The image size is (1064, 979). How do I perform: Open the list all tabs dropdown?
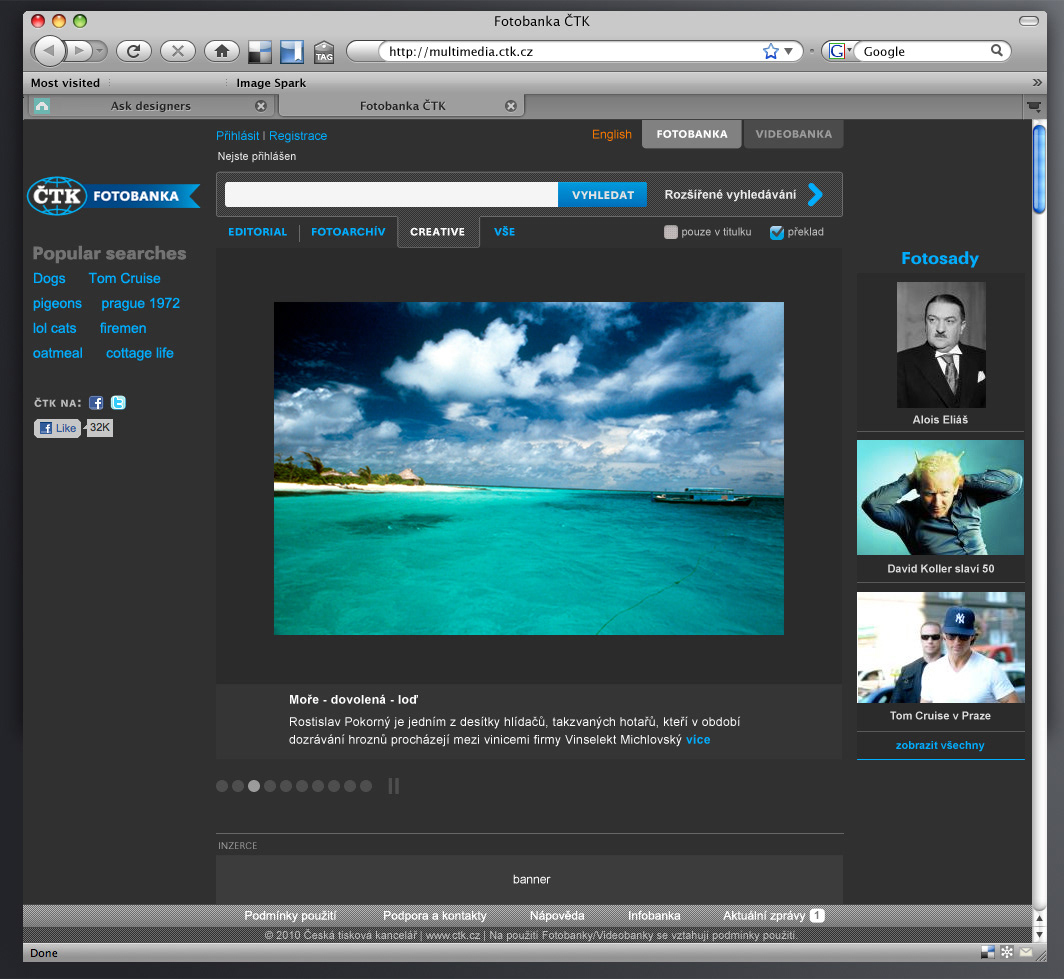tap(1033, 107)
